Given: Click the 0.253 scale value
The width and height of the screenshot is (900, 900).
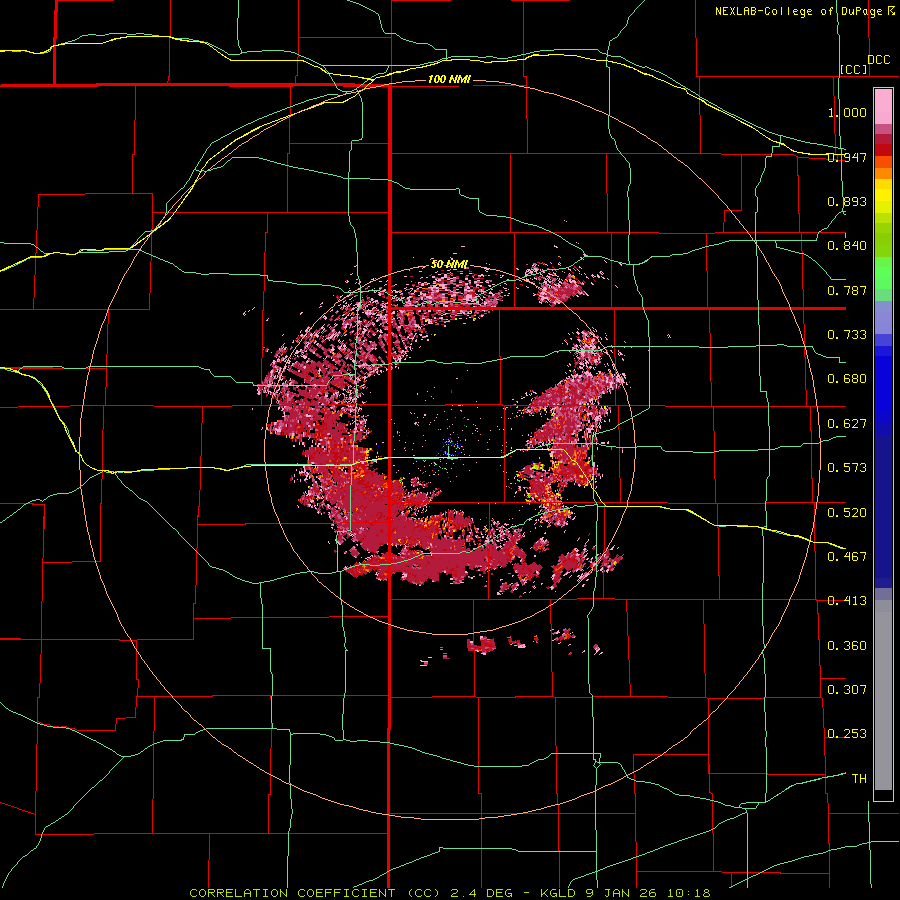Looking at the screenshot, I should click(x=847, y=734).
